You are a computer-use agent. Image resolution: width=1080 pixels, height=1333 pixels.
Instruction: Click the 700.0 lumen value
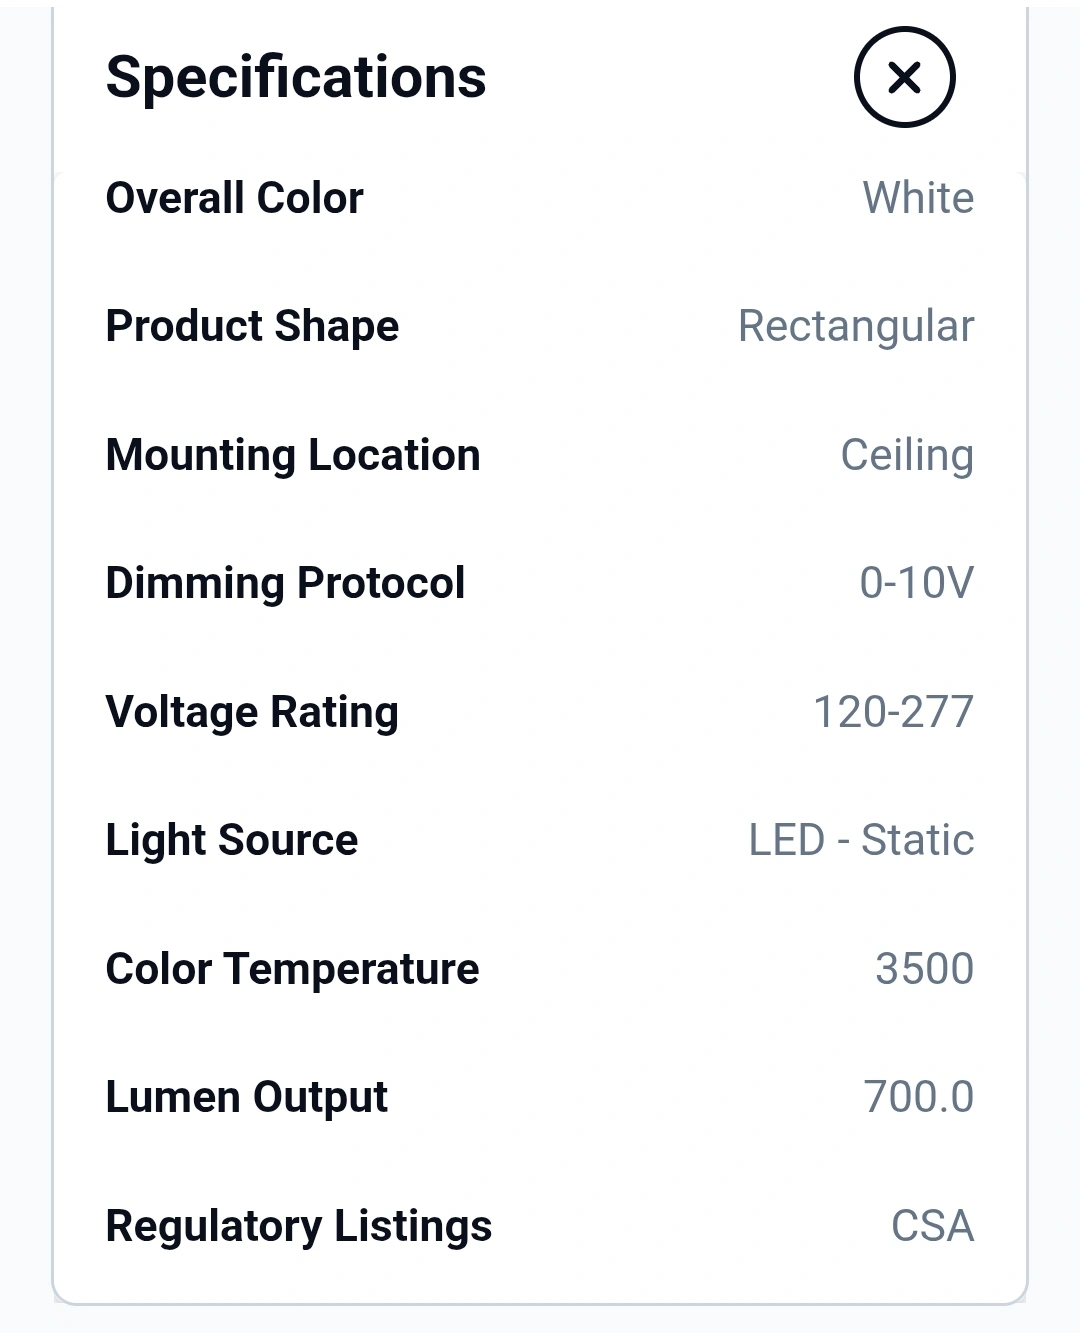[x=918, y=1097]
